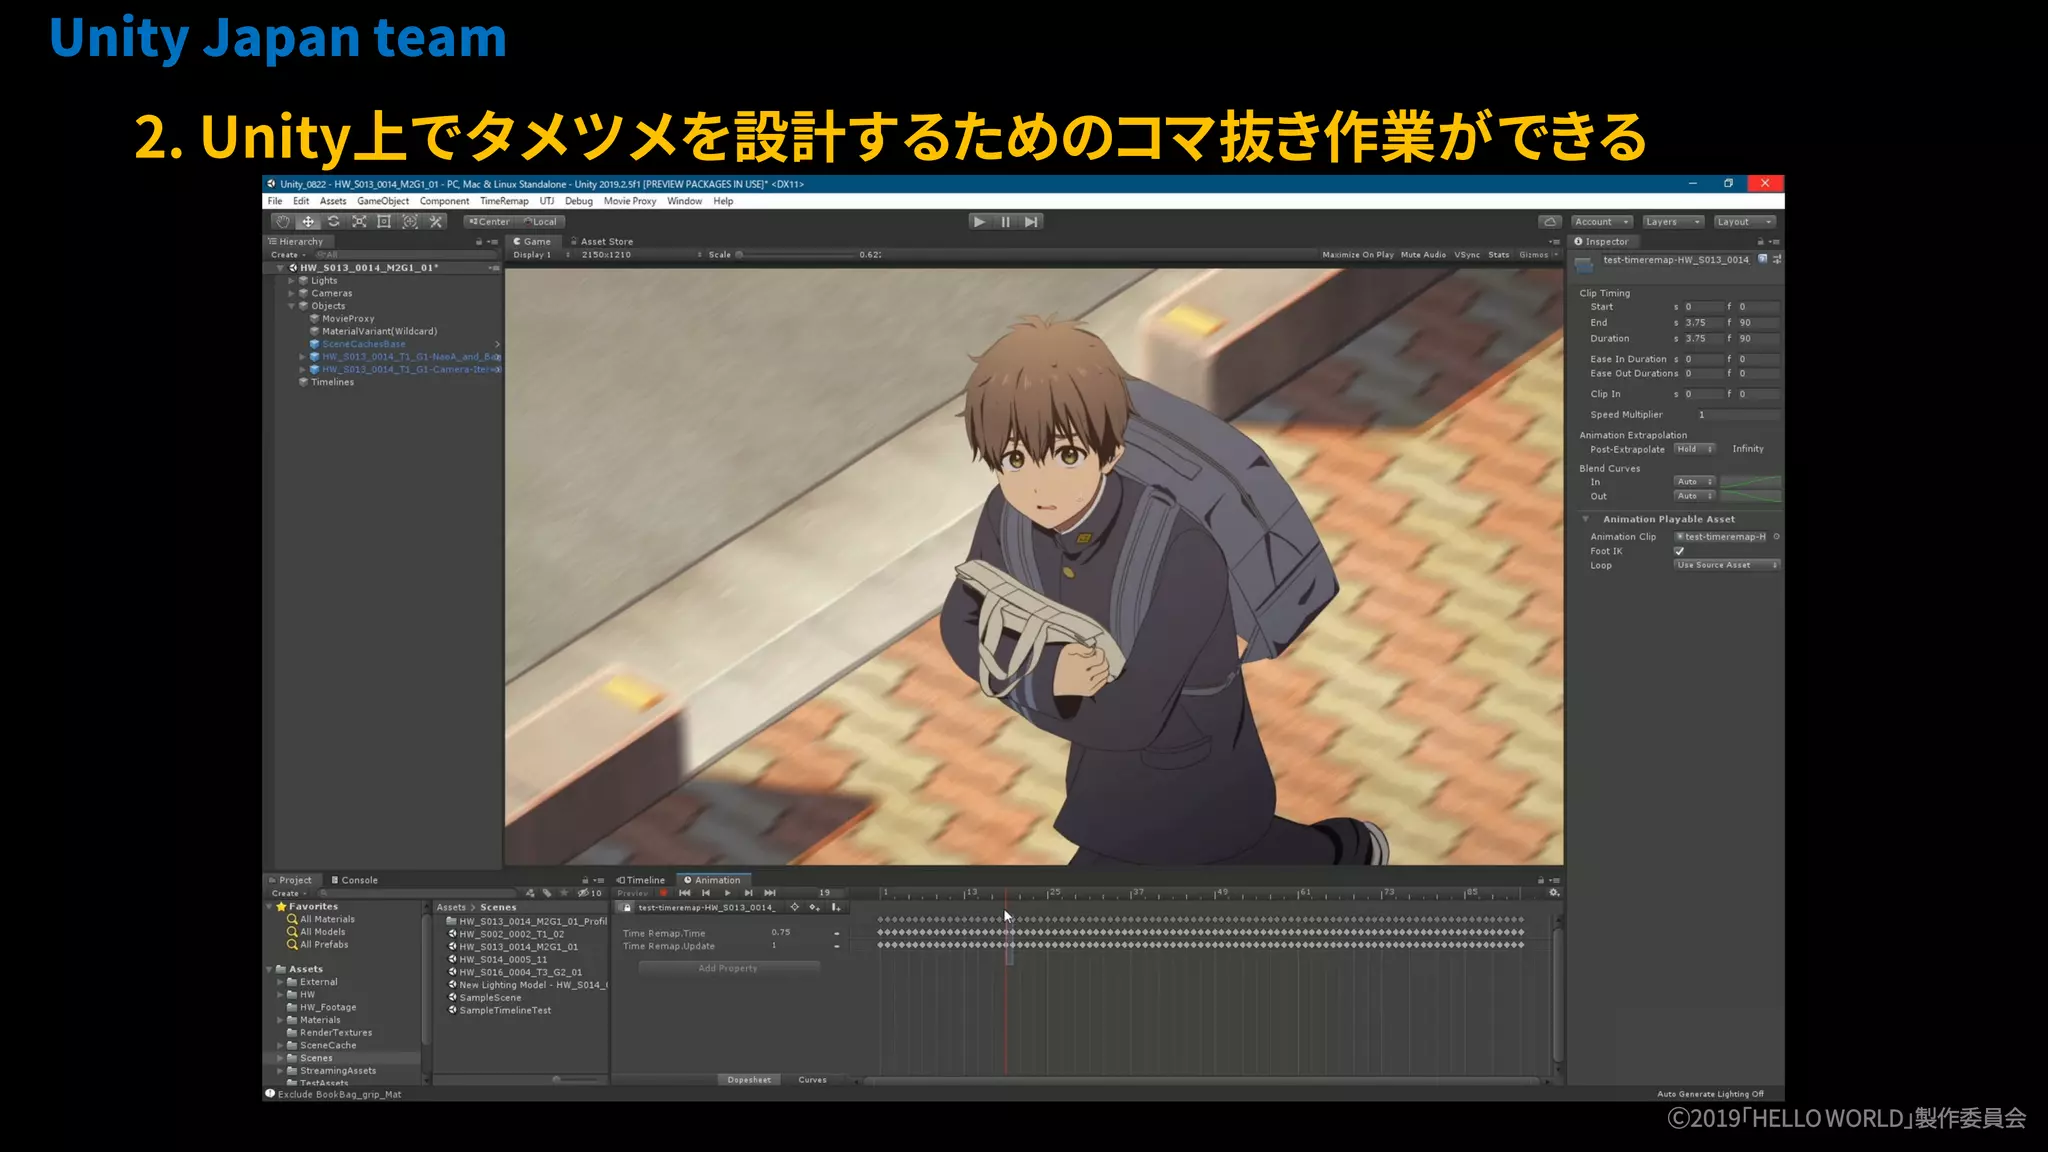Go to next keyframe in Animation window

pos(748,893)
